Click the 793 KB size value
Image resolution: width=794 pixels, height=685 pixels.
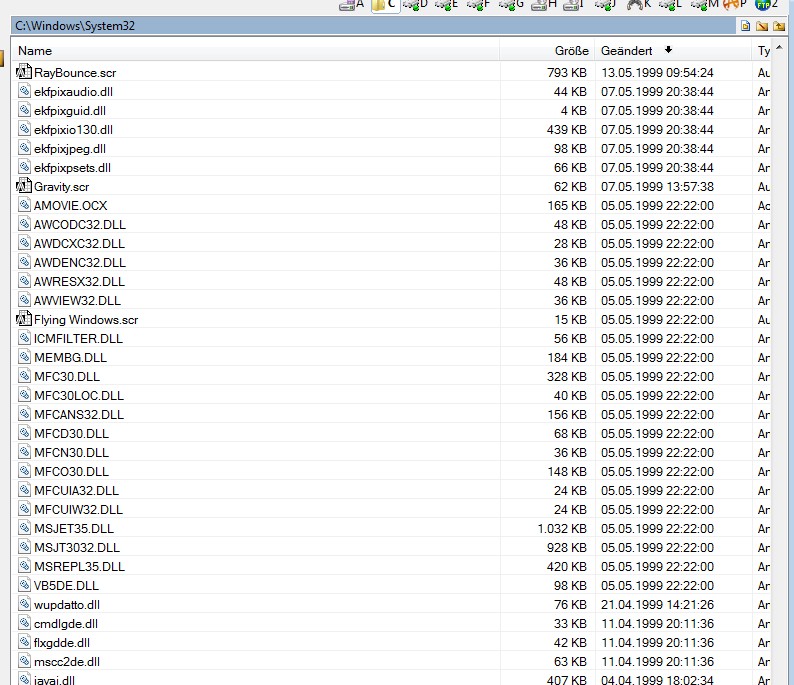(567, 72)
